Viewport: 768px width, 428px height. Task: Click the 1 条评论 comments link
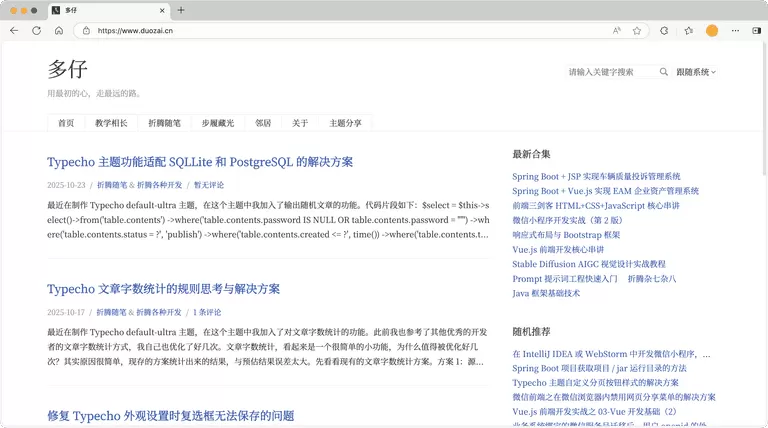click(207, 312)
